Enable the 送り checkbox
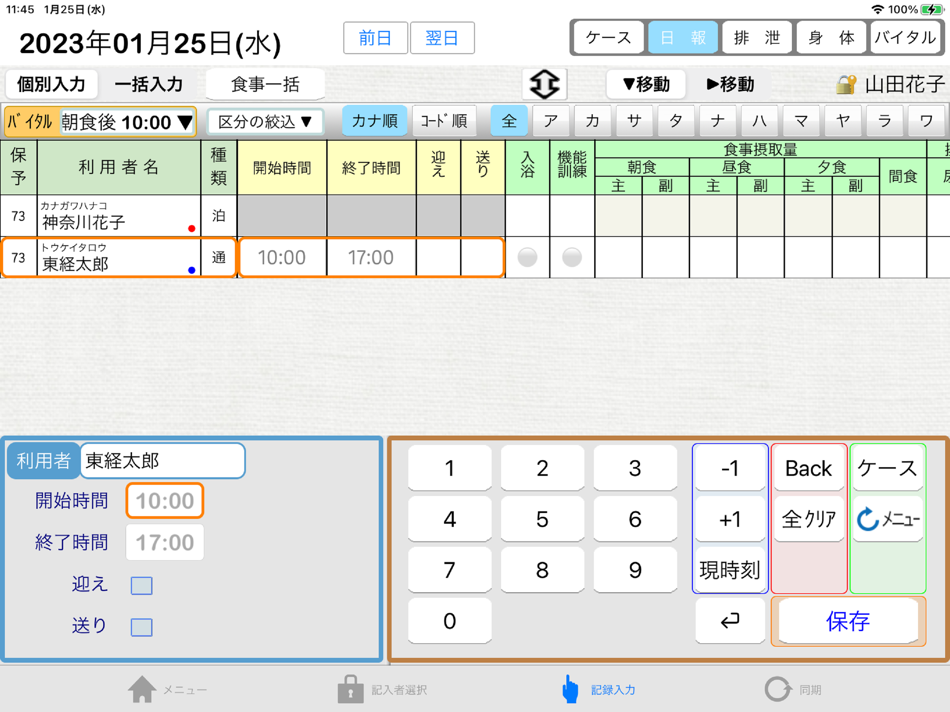The height and width of the screenshot is (712, 950). click(x=141, y=626)
